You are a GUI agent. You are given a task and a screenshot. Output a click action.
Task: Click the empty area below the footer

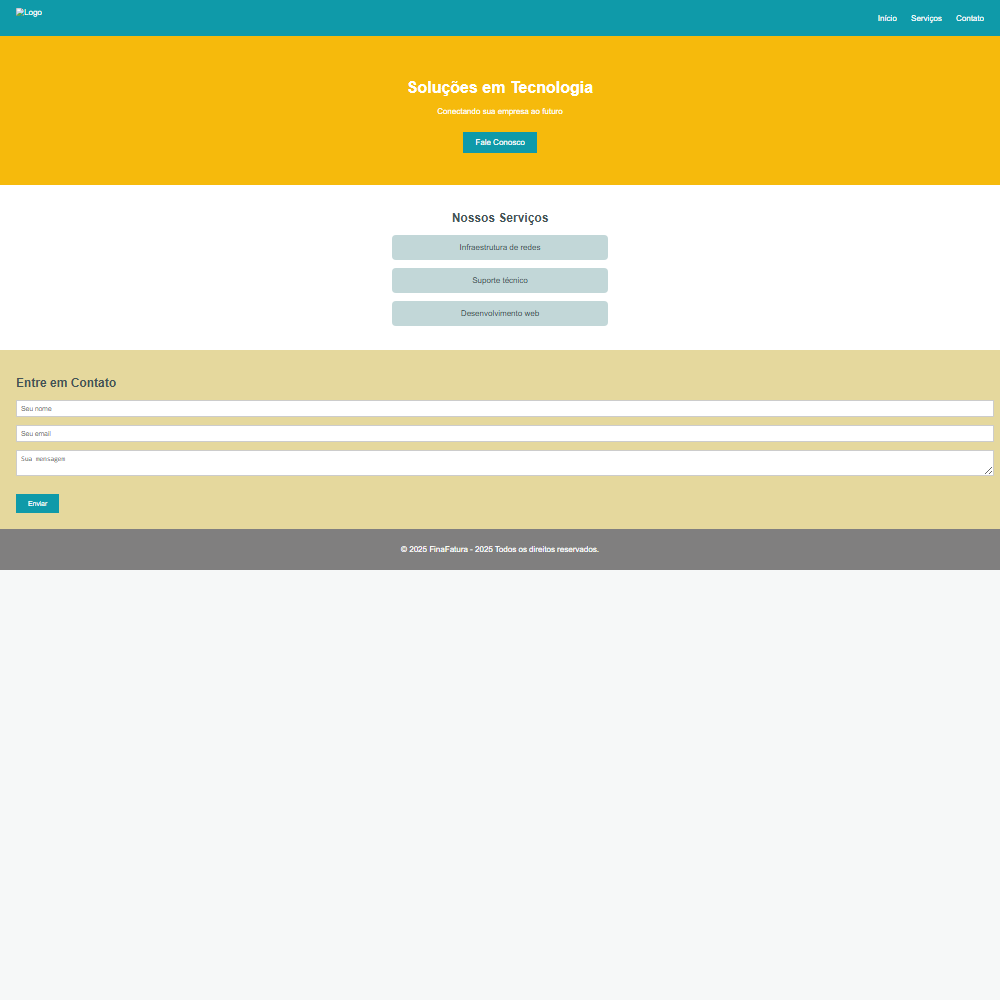500,780
